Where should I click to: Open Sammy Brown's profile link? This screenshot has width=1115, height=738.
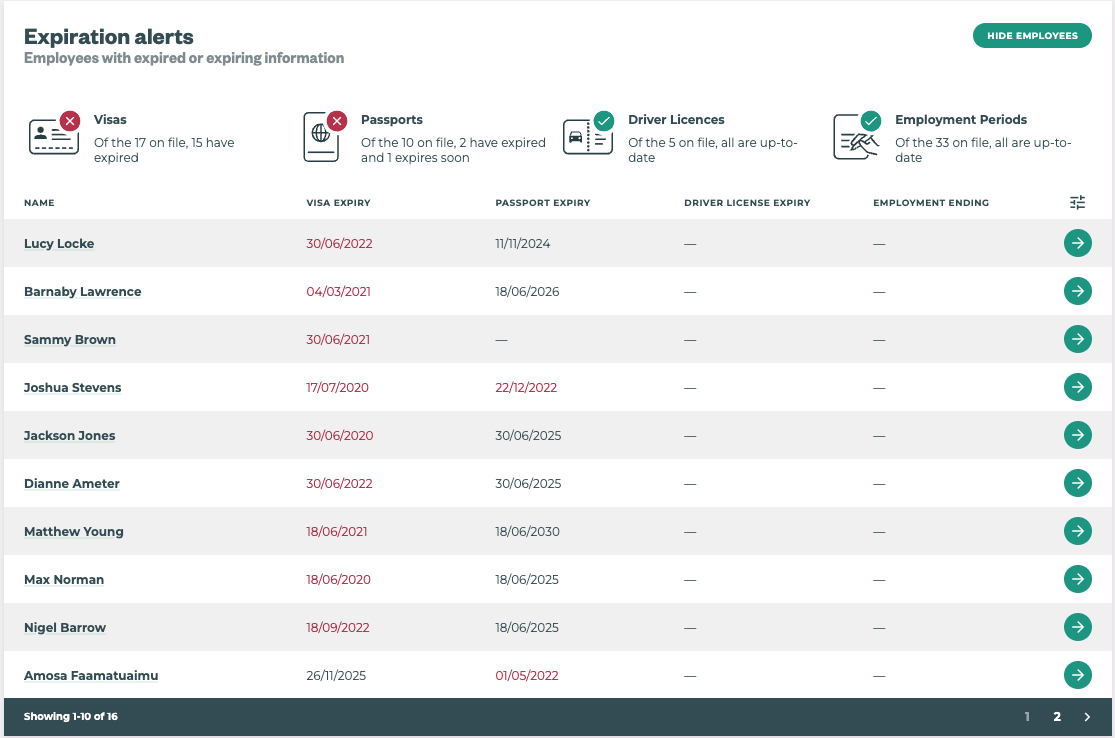[x=70, y=340]
